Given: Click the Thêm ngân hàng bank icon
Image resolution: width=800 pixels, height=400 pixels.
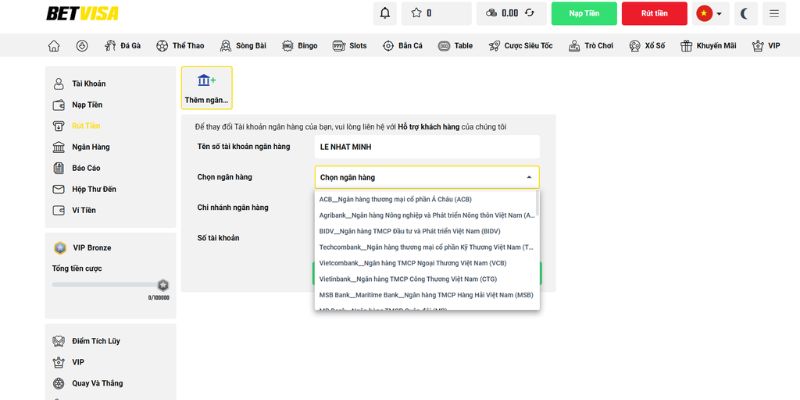Looking at the screenshot, I should (x=206, y=81).
